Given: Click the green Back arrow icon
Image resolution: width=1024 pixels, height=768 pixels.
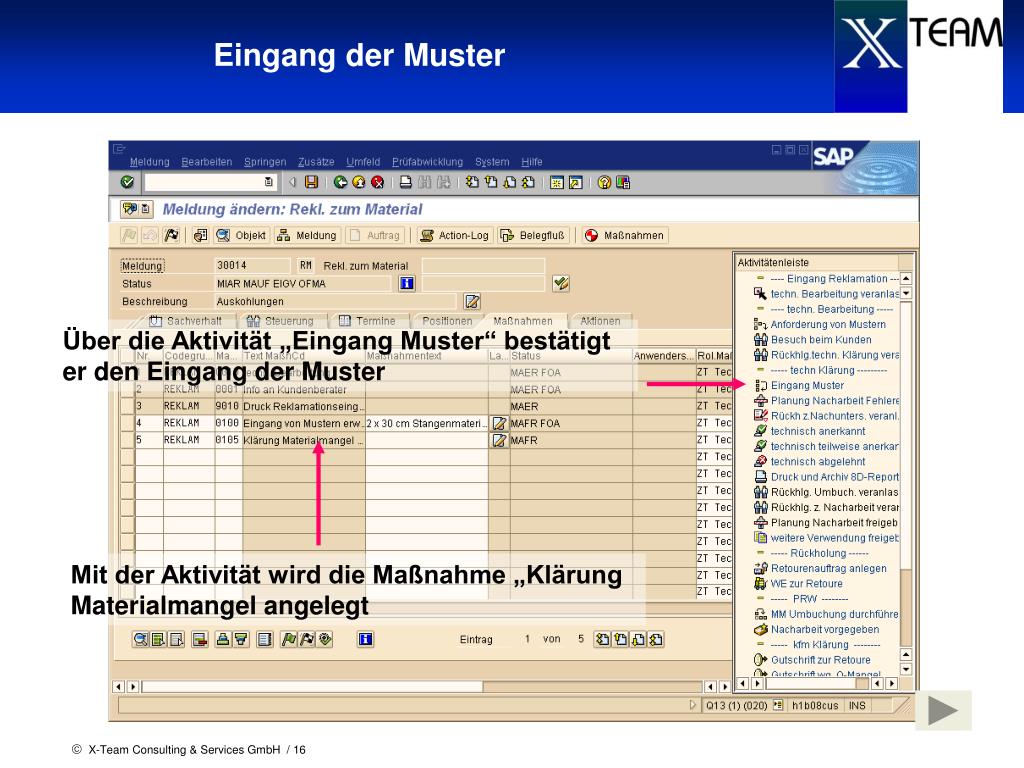Looking at the screenshot, I should (340, 182).
